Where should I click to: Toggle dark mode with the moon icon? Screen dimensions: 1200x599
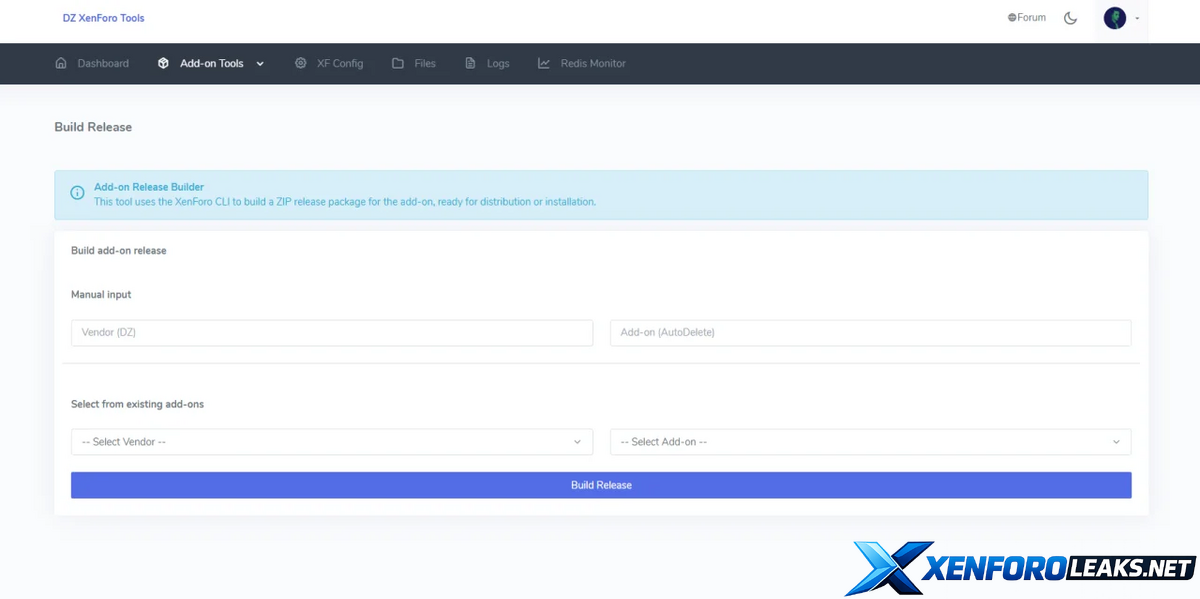tap(1070, 18)
